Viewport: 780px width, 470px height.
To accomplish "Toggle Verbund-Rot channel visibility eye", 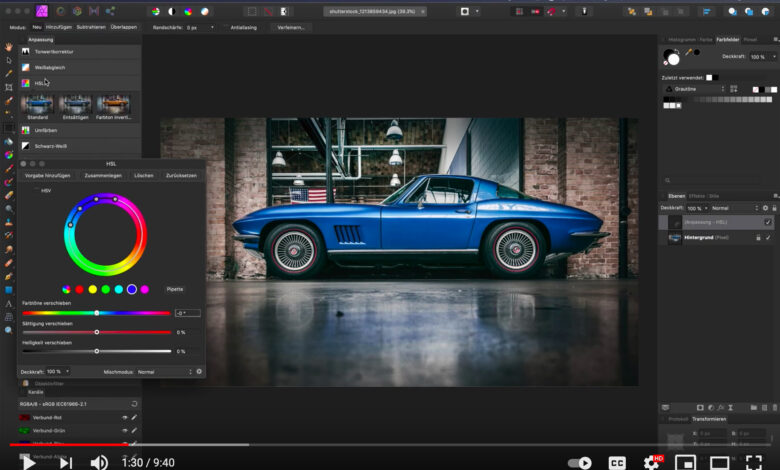I will [125, 417].
